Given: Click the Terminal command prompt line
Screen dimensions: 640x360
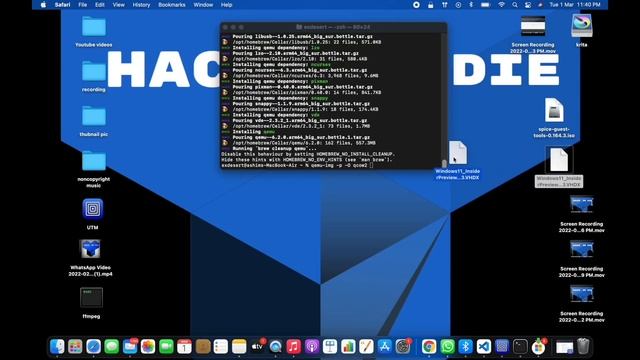Looking at the screenshot, I should (x=297, y=165).
